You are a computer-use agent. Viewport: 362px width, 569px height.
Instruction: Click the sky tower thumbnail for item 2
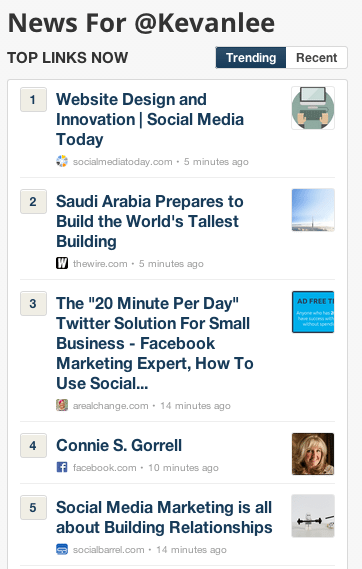tap(313, 210)
